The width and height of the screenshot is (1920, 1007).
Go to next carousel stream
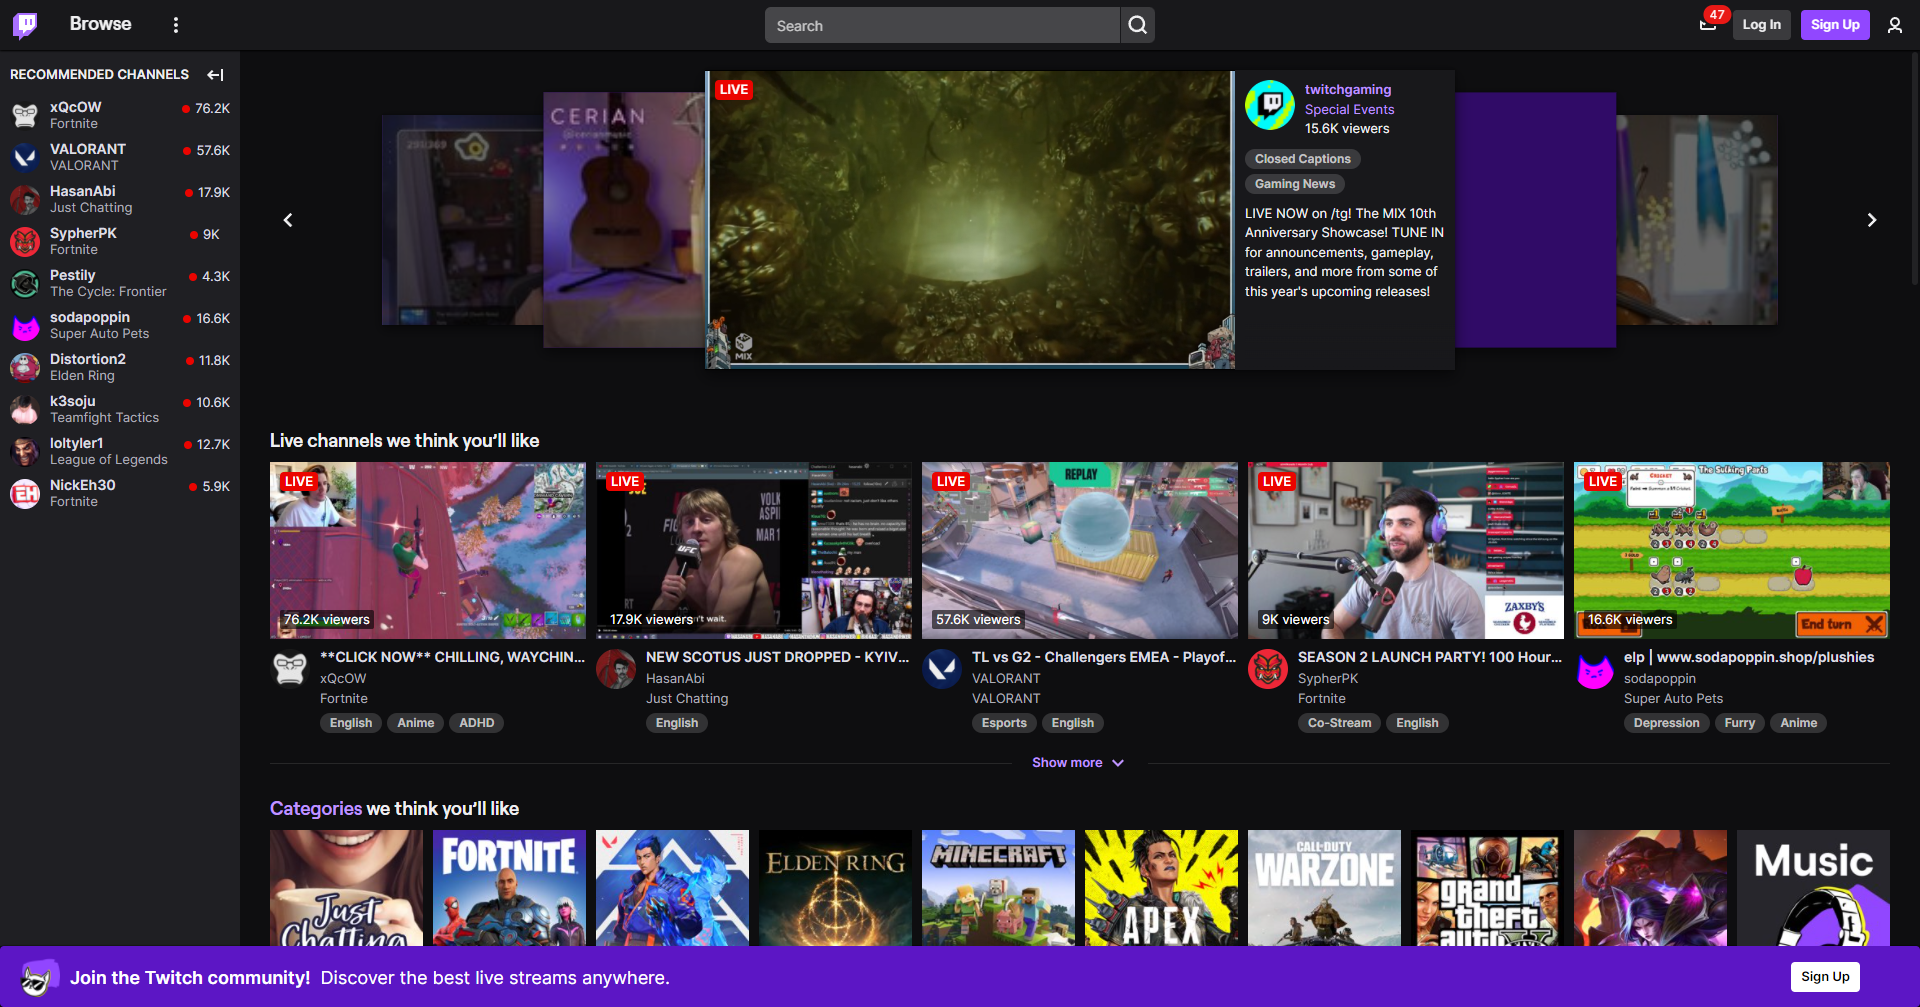pos(1872,220)
